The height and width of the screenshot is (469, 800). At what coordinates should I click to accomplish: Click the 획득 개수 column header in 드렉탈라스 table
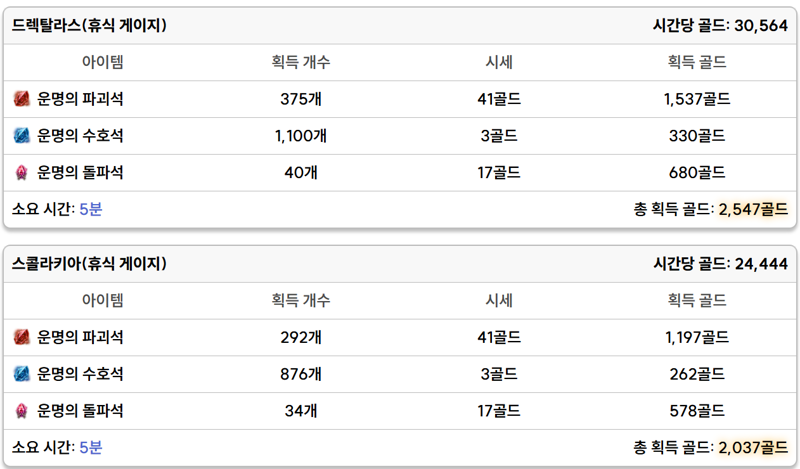pyautogui.click(x=301, y=62)
